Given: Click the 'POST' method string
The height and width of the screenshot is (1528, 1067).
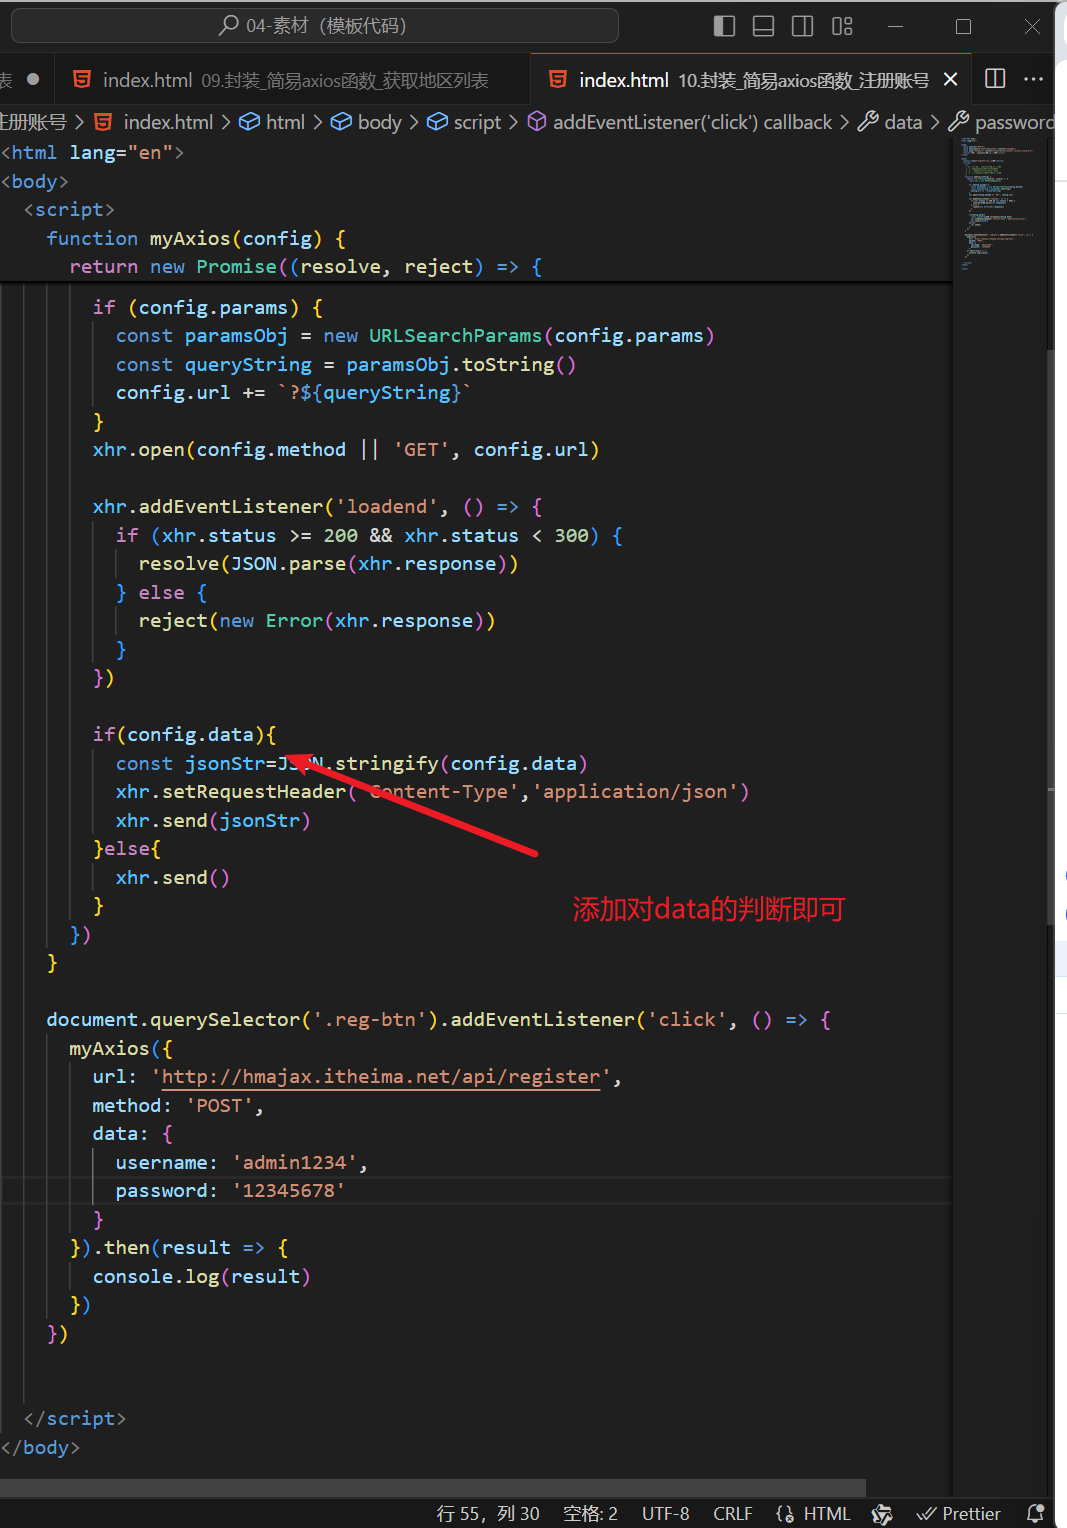Looking at the screenshot, I should click(219, 1105).
